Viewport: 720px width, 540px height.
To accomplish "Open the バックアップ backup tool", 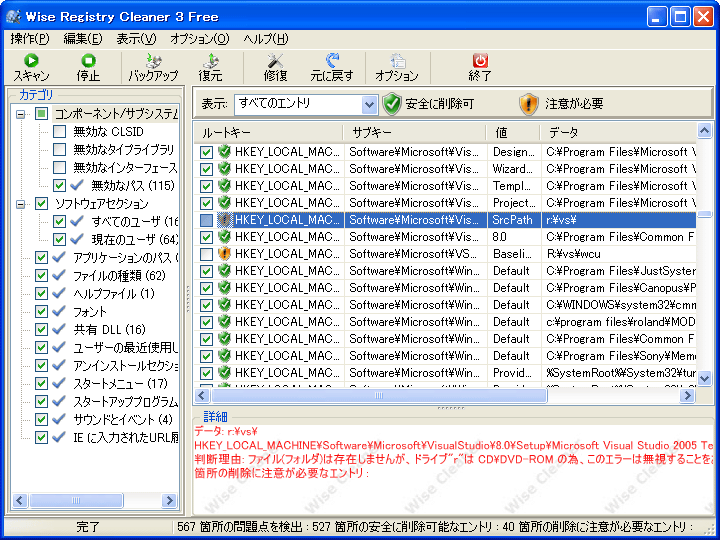I will (x=153, y=61).
